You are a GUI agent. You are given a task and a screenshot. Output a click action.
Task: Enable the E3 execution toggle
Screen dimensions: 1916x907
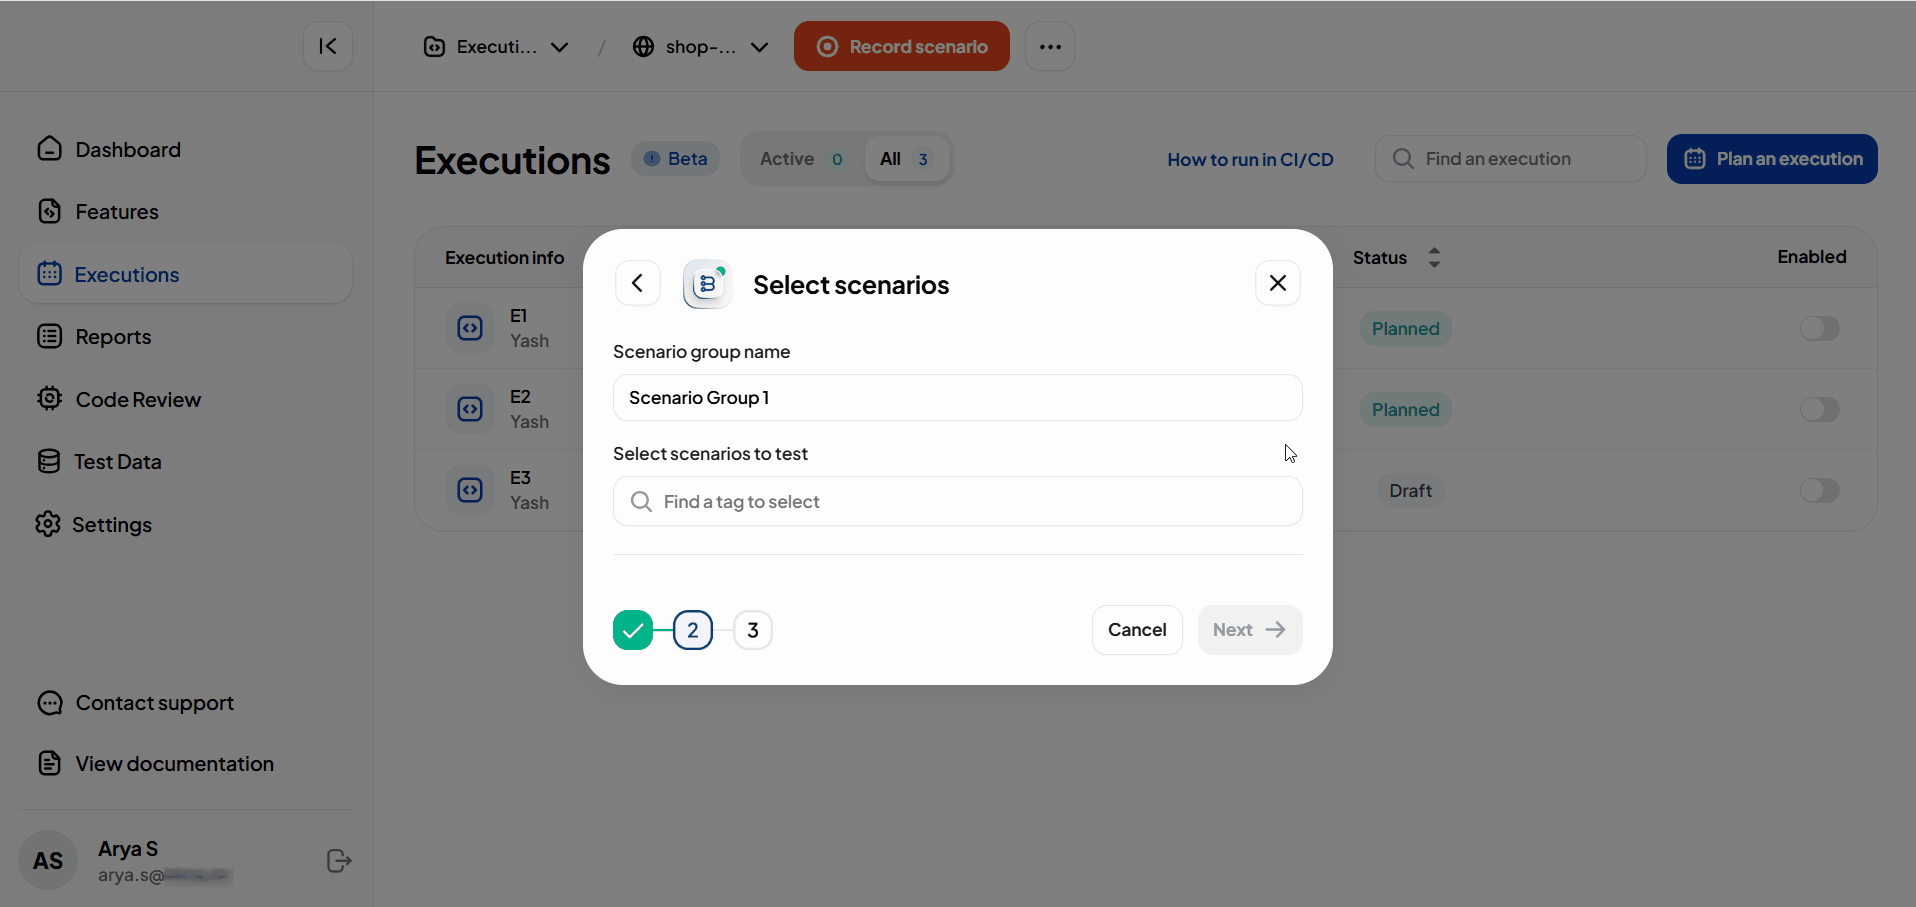pyautogui.click(x=1819, y=490)
